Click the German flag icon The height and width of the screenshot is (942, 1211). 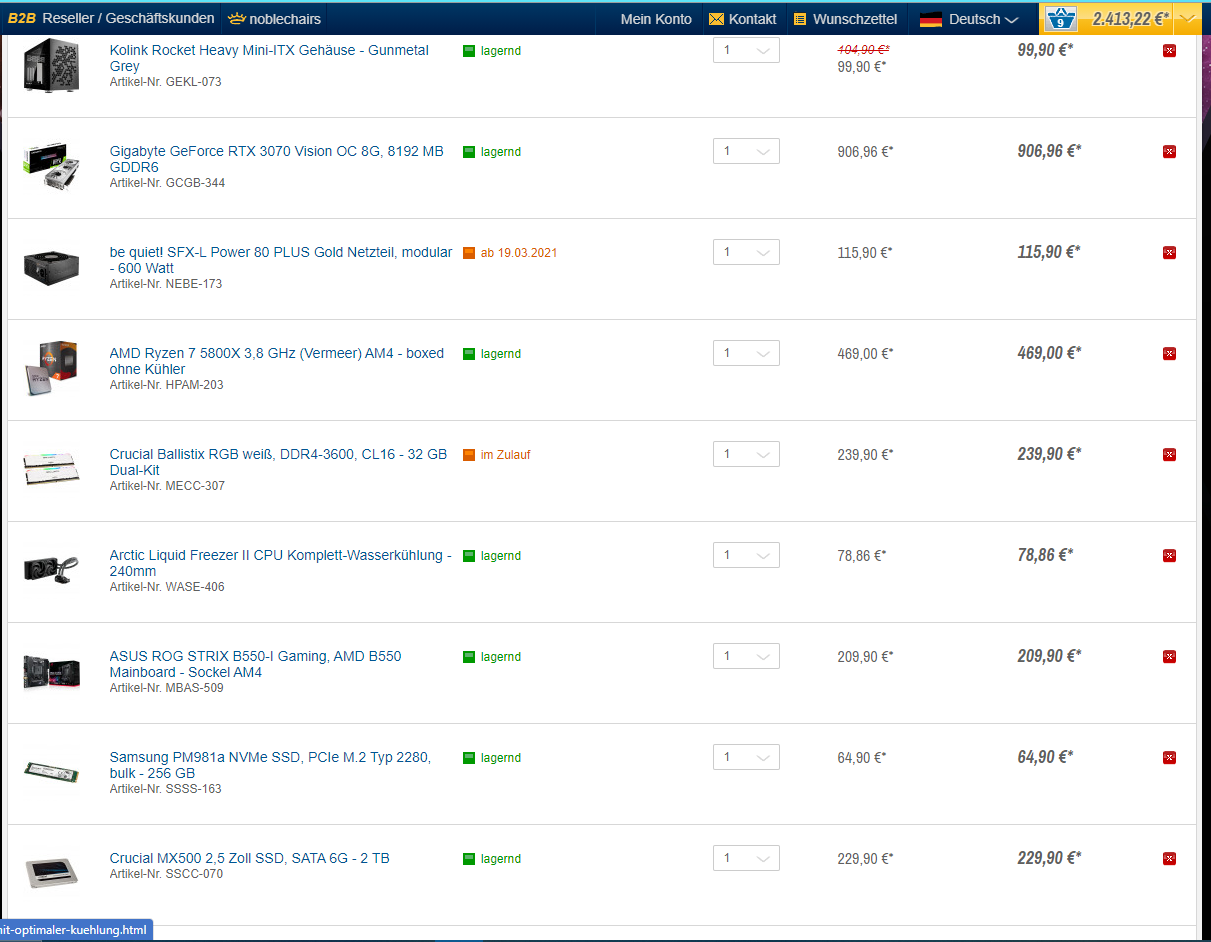click(931, 19)
